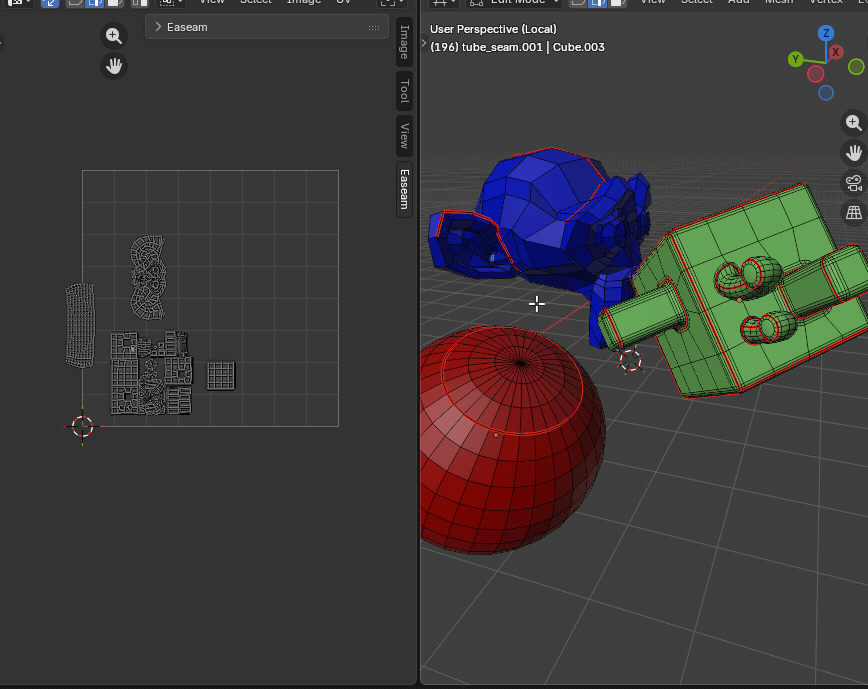Click the monkey-shaped UV island
The height and width of the screenshot is (689, 868).
point(148,278)
